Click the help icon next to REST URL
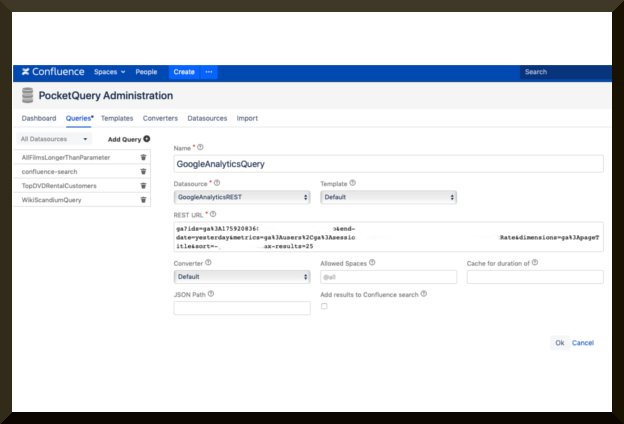This screenshot has width=624, height=424. point(213,214)
